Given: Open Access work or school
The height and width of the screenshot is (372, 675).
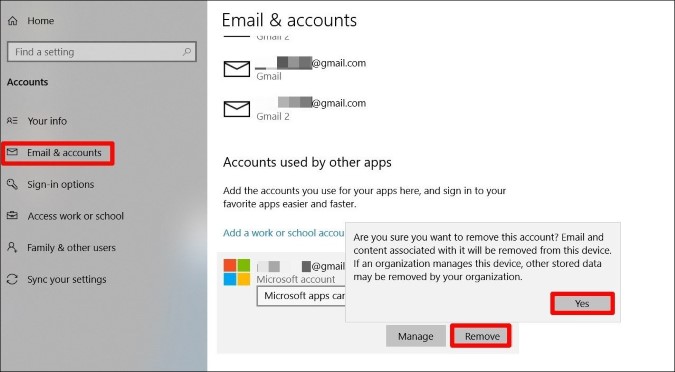Looking at the screenshot, I should (75, 216).
